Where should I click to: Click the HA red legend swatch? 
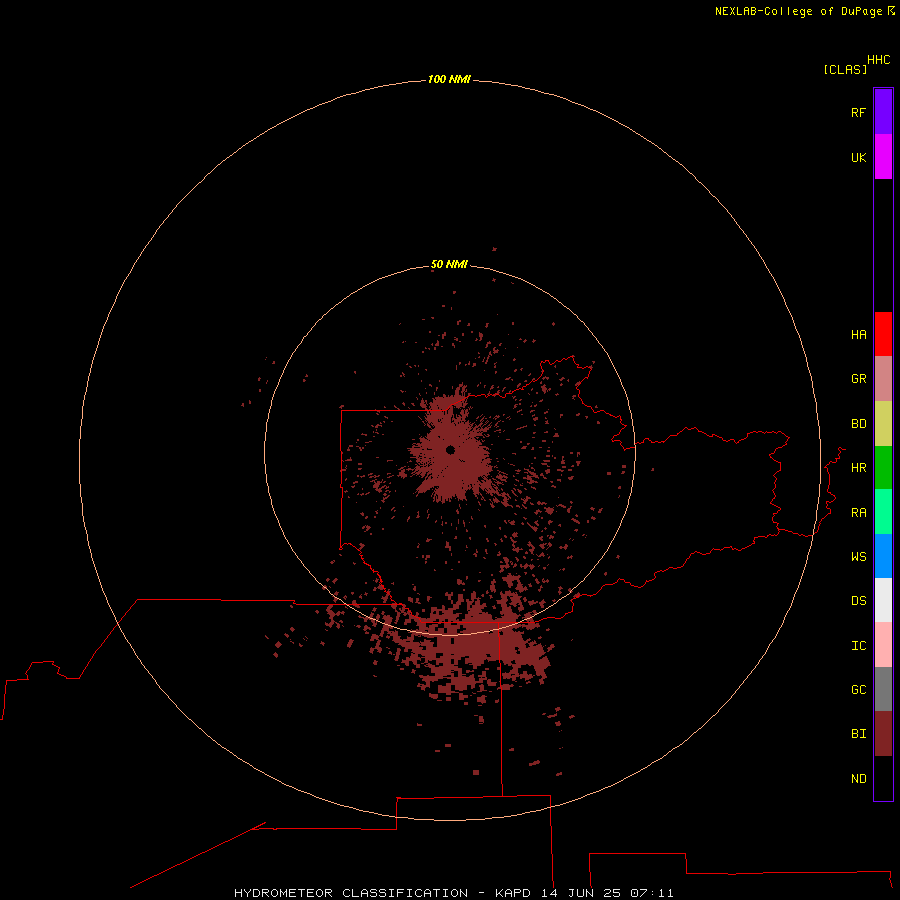click(883, 334)
